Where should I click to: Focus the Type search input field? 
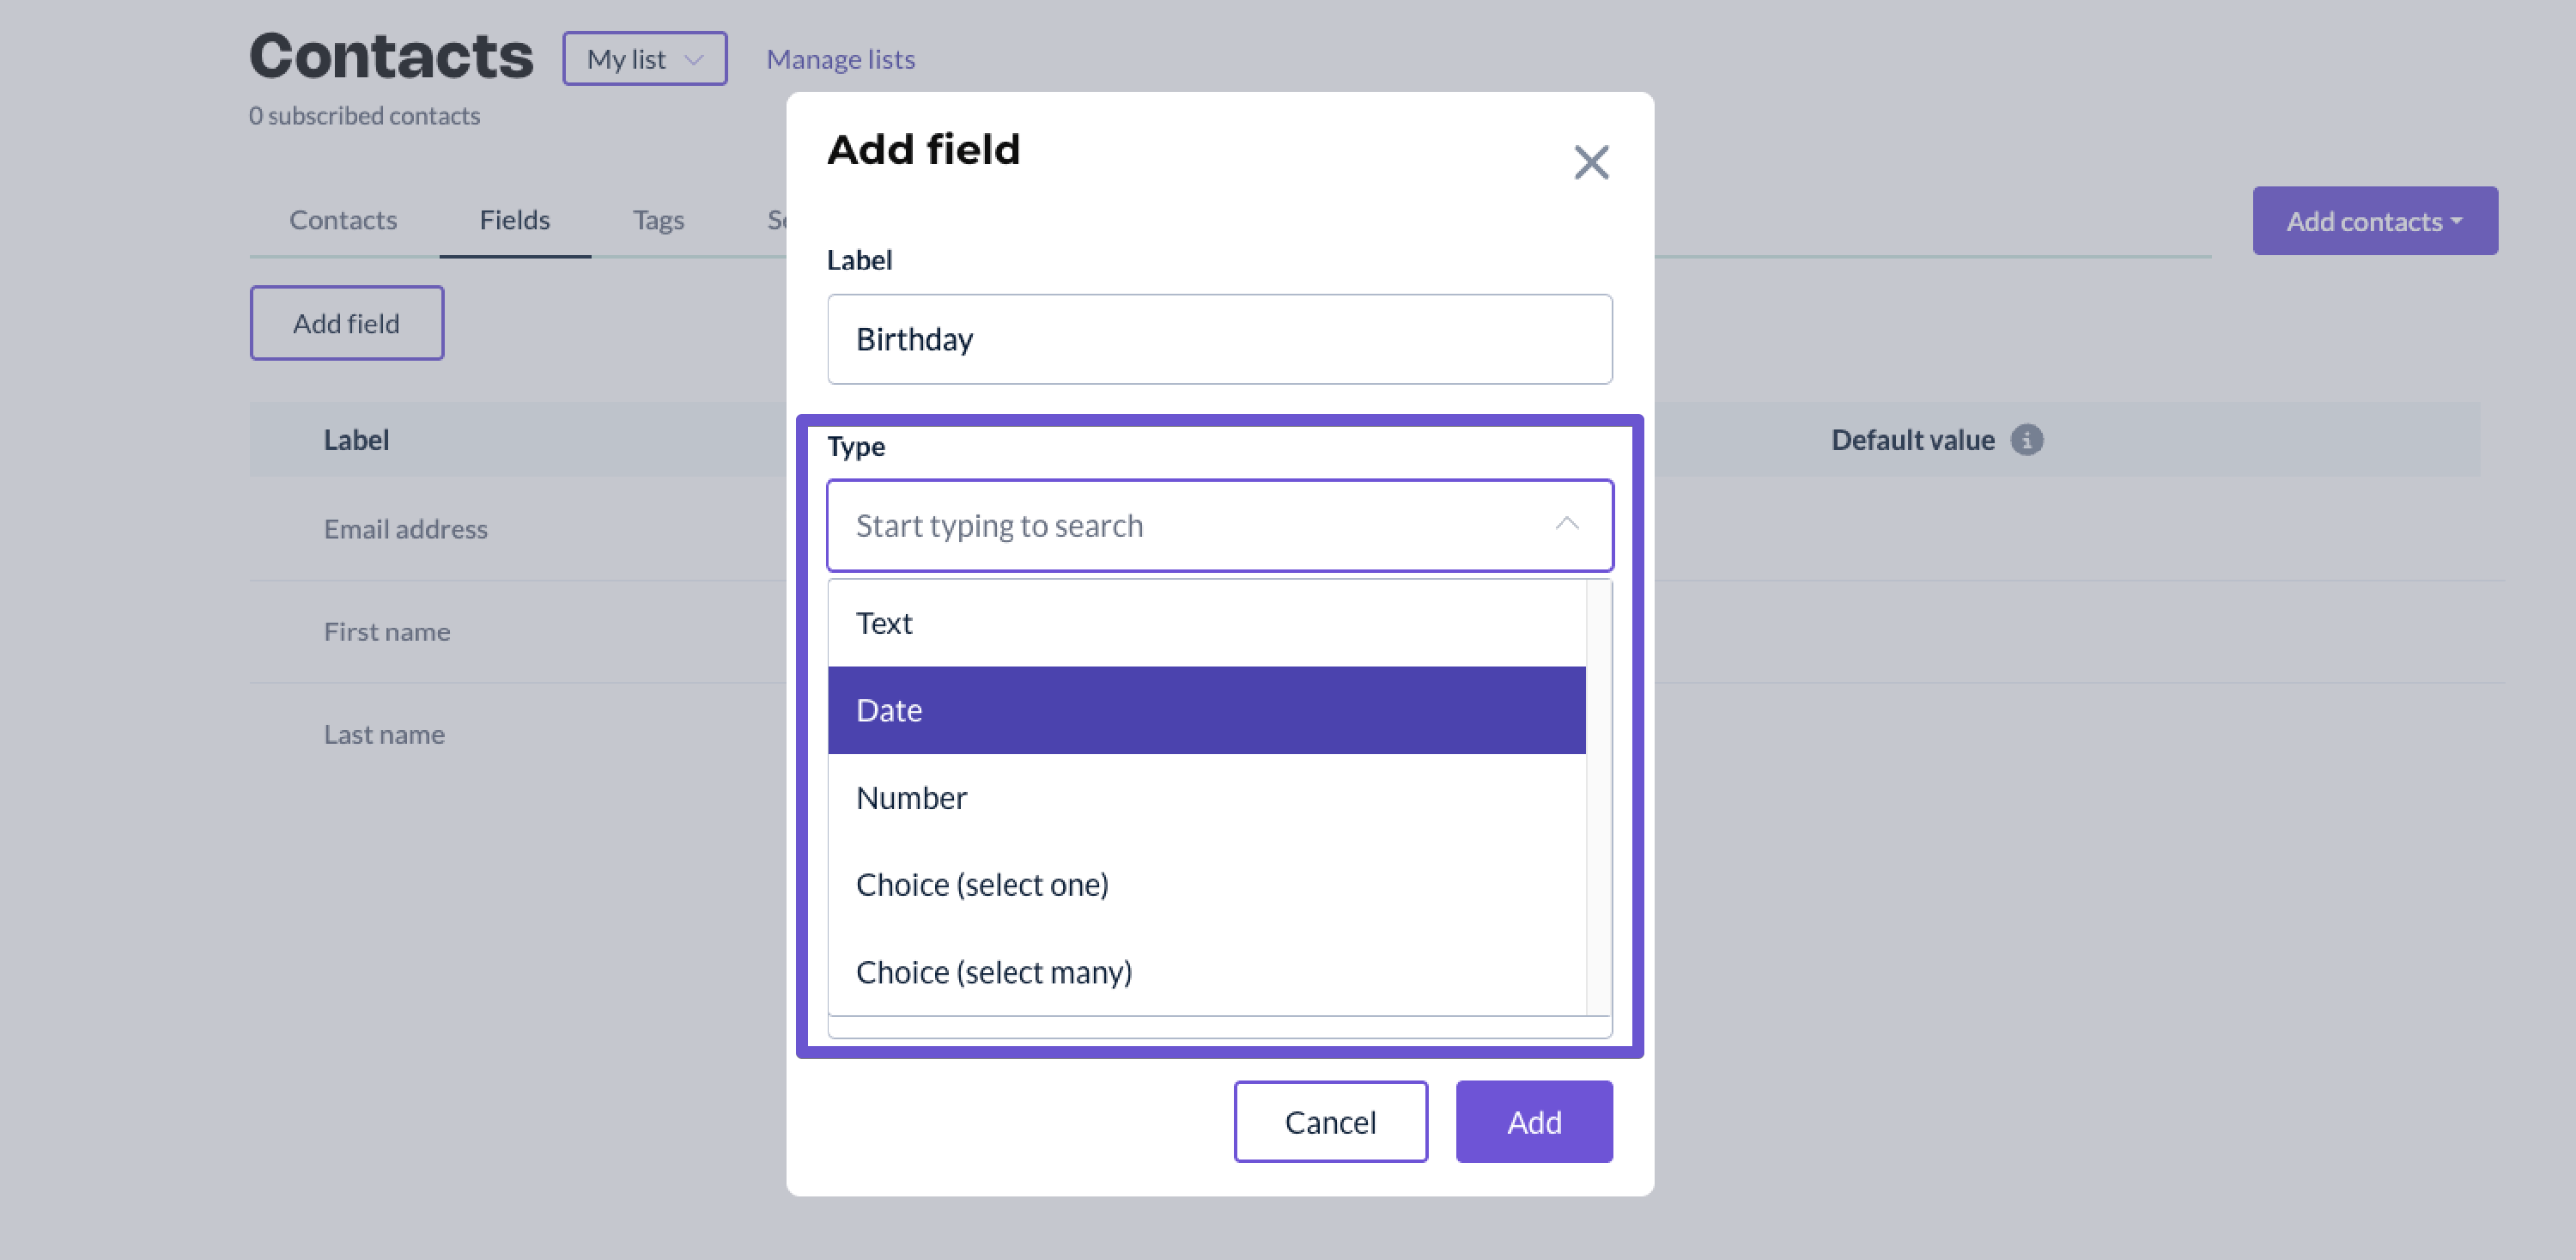(1190, 526)
